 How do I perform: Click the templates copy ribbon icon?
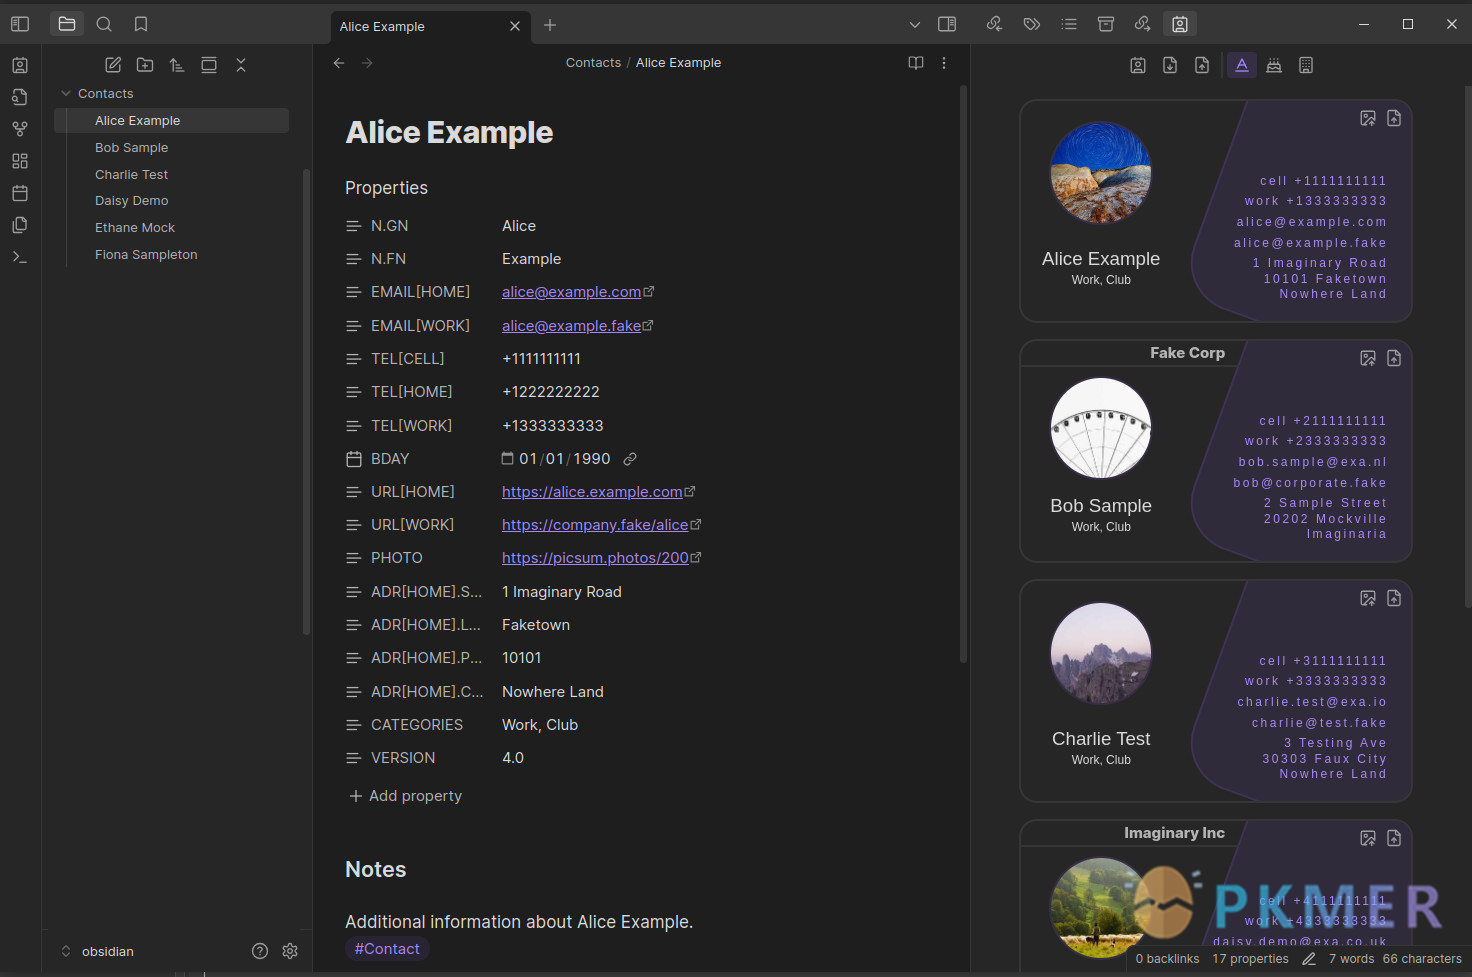coord(20,225)
